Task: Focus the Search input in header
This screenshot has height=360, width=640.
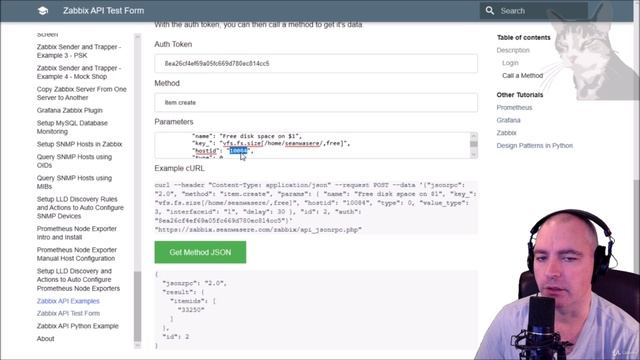Action: click(534, 11)
